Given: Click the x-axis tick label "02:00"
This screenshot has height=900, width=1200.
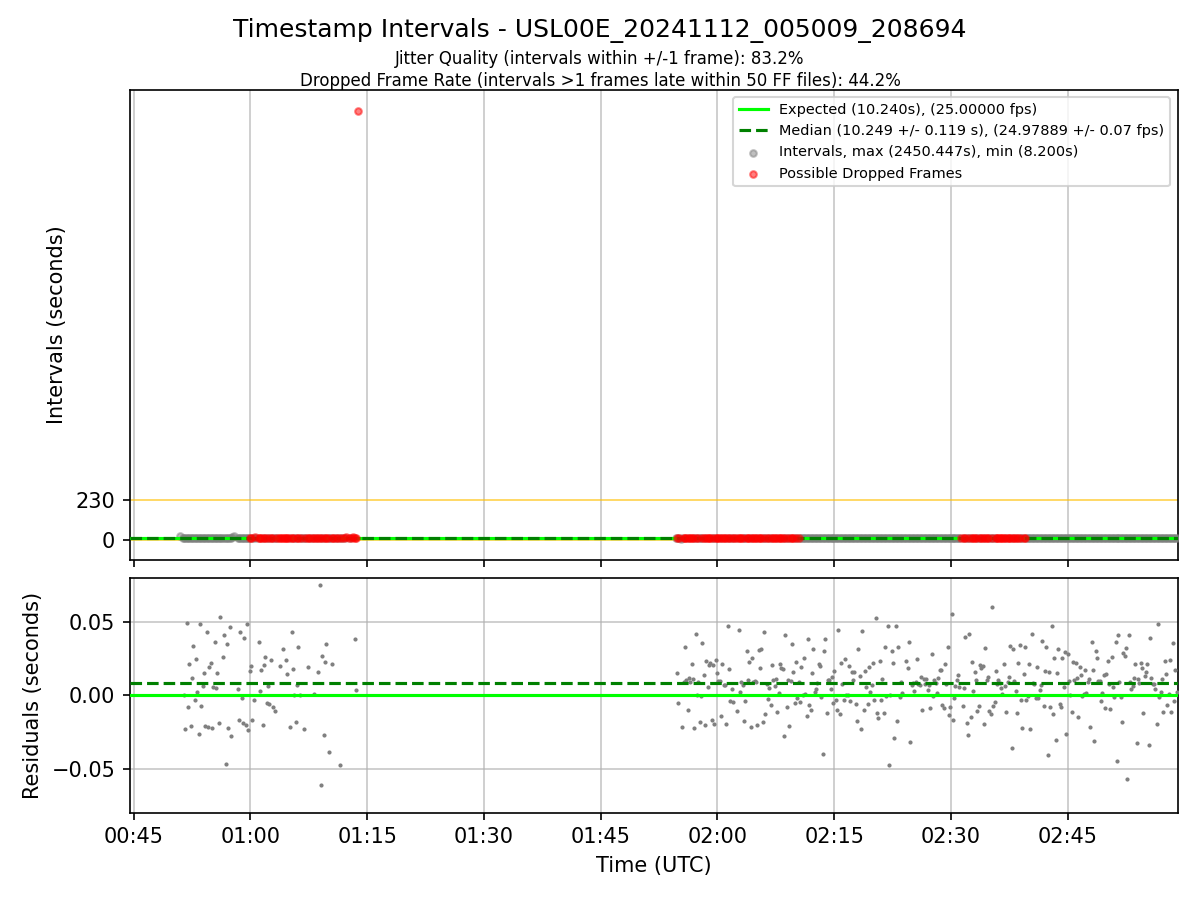Looking at the screenshot, I should pyautogui.click(x=717, y=834).
